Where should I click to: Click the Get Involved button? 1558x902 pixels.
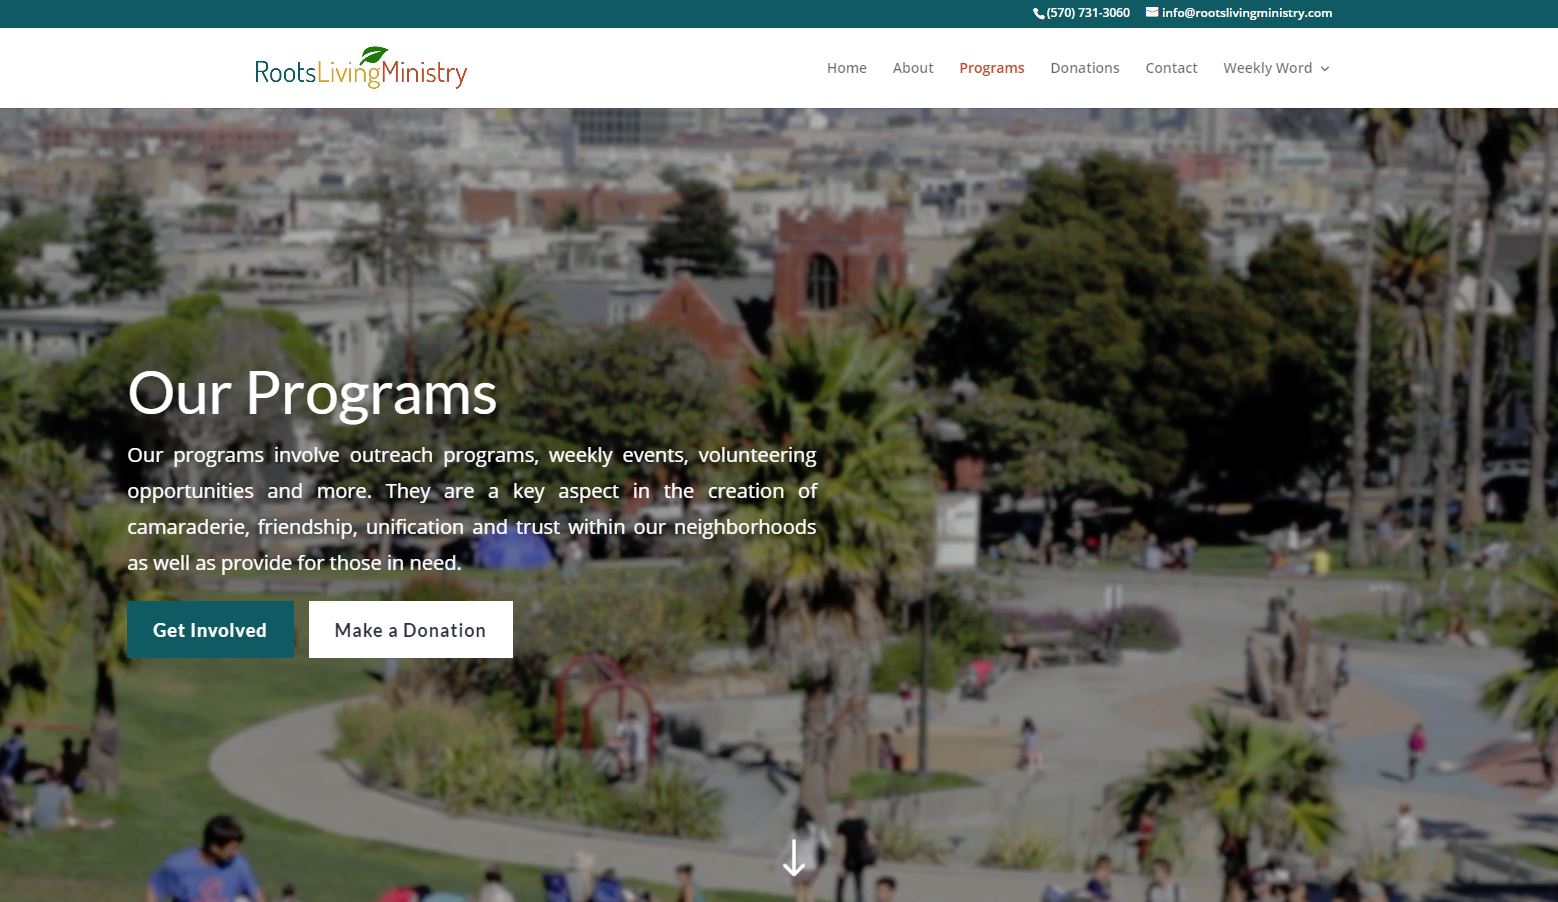(x=210, y=630)
